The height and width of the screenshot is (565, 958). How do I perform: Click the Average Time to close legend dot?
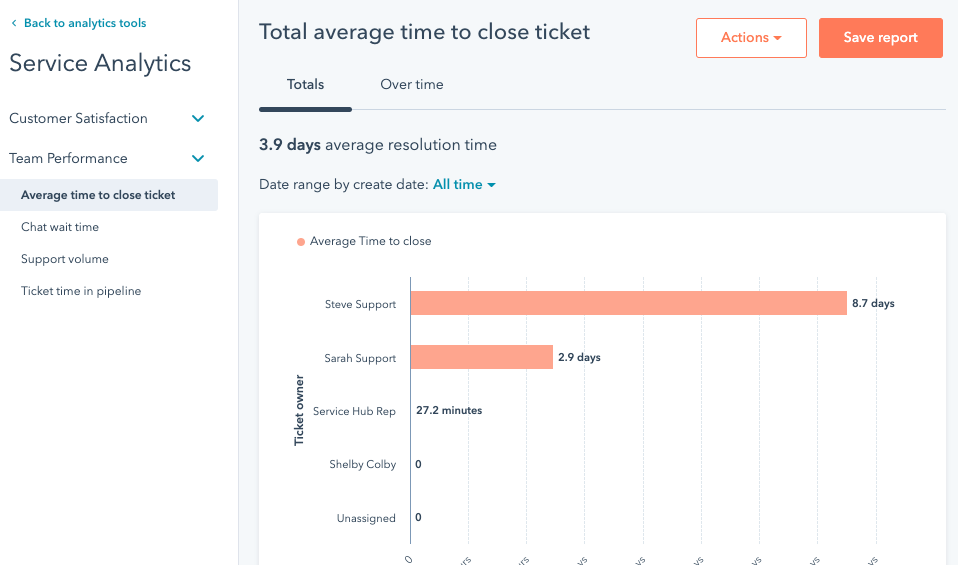[301, 242]
